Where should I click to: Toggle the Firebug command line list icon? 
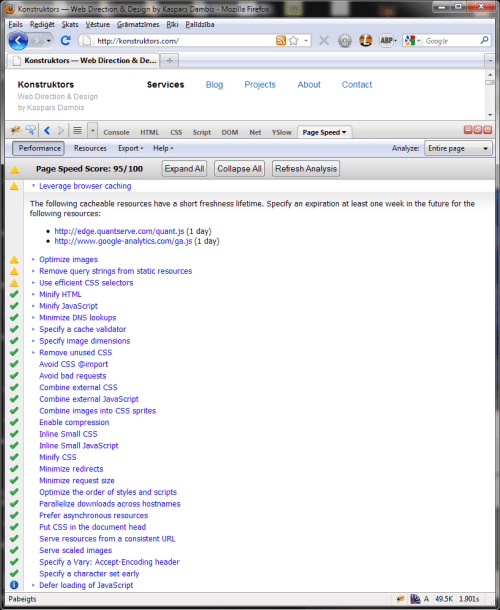pos(77,131)
